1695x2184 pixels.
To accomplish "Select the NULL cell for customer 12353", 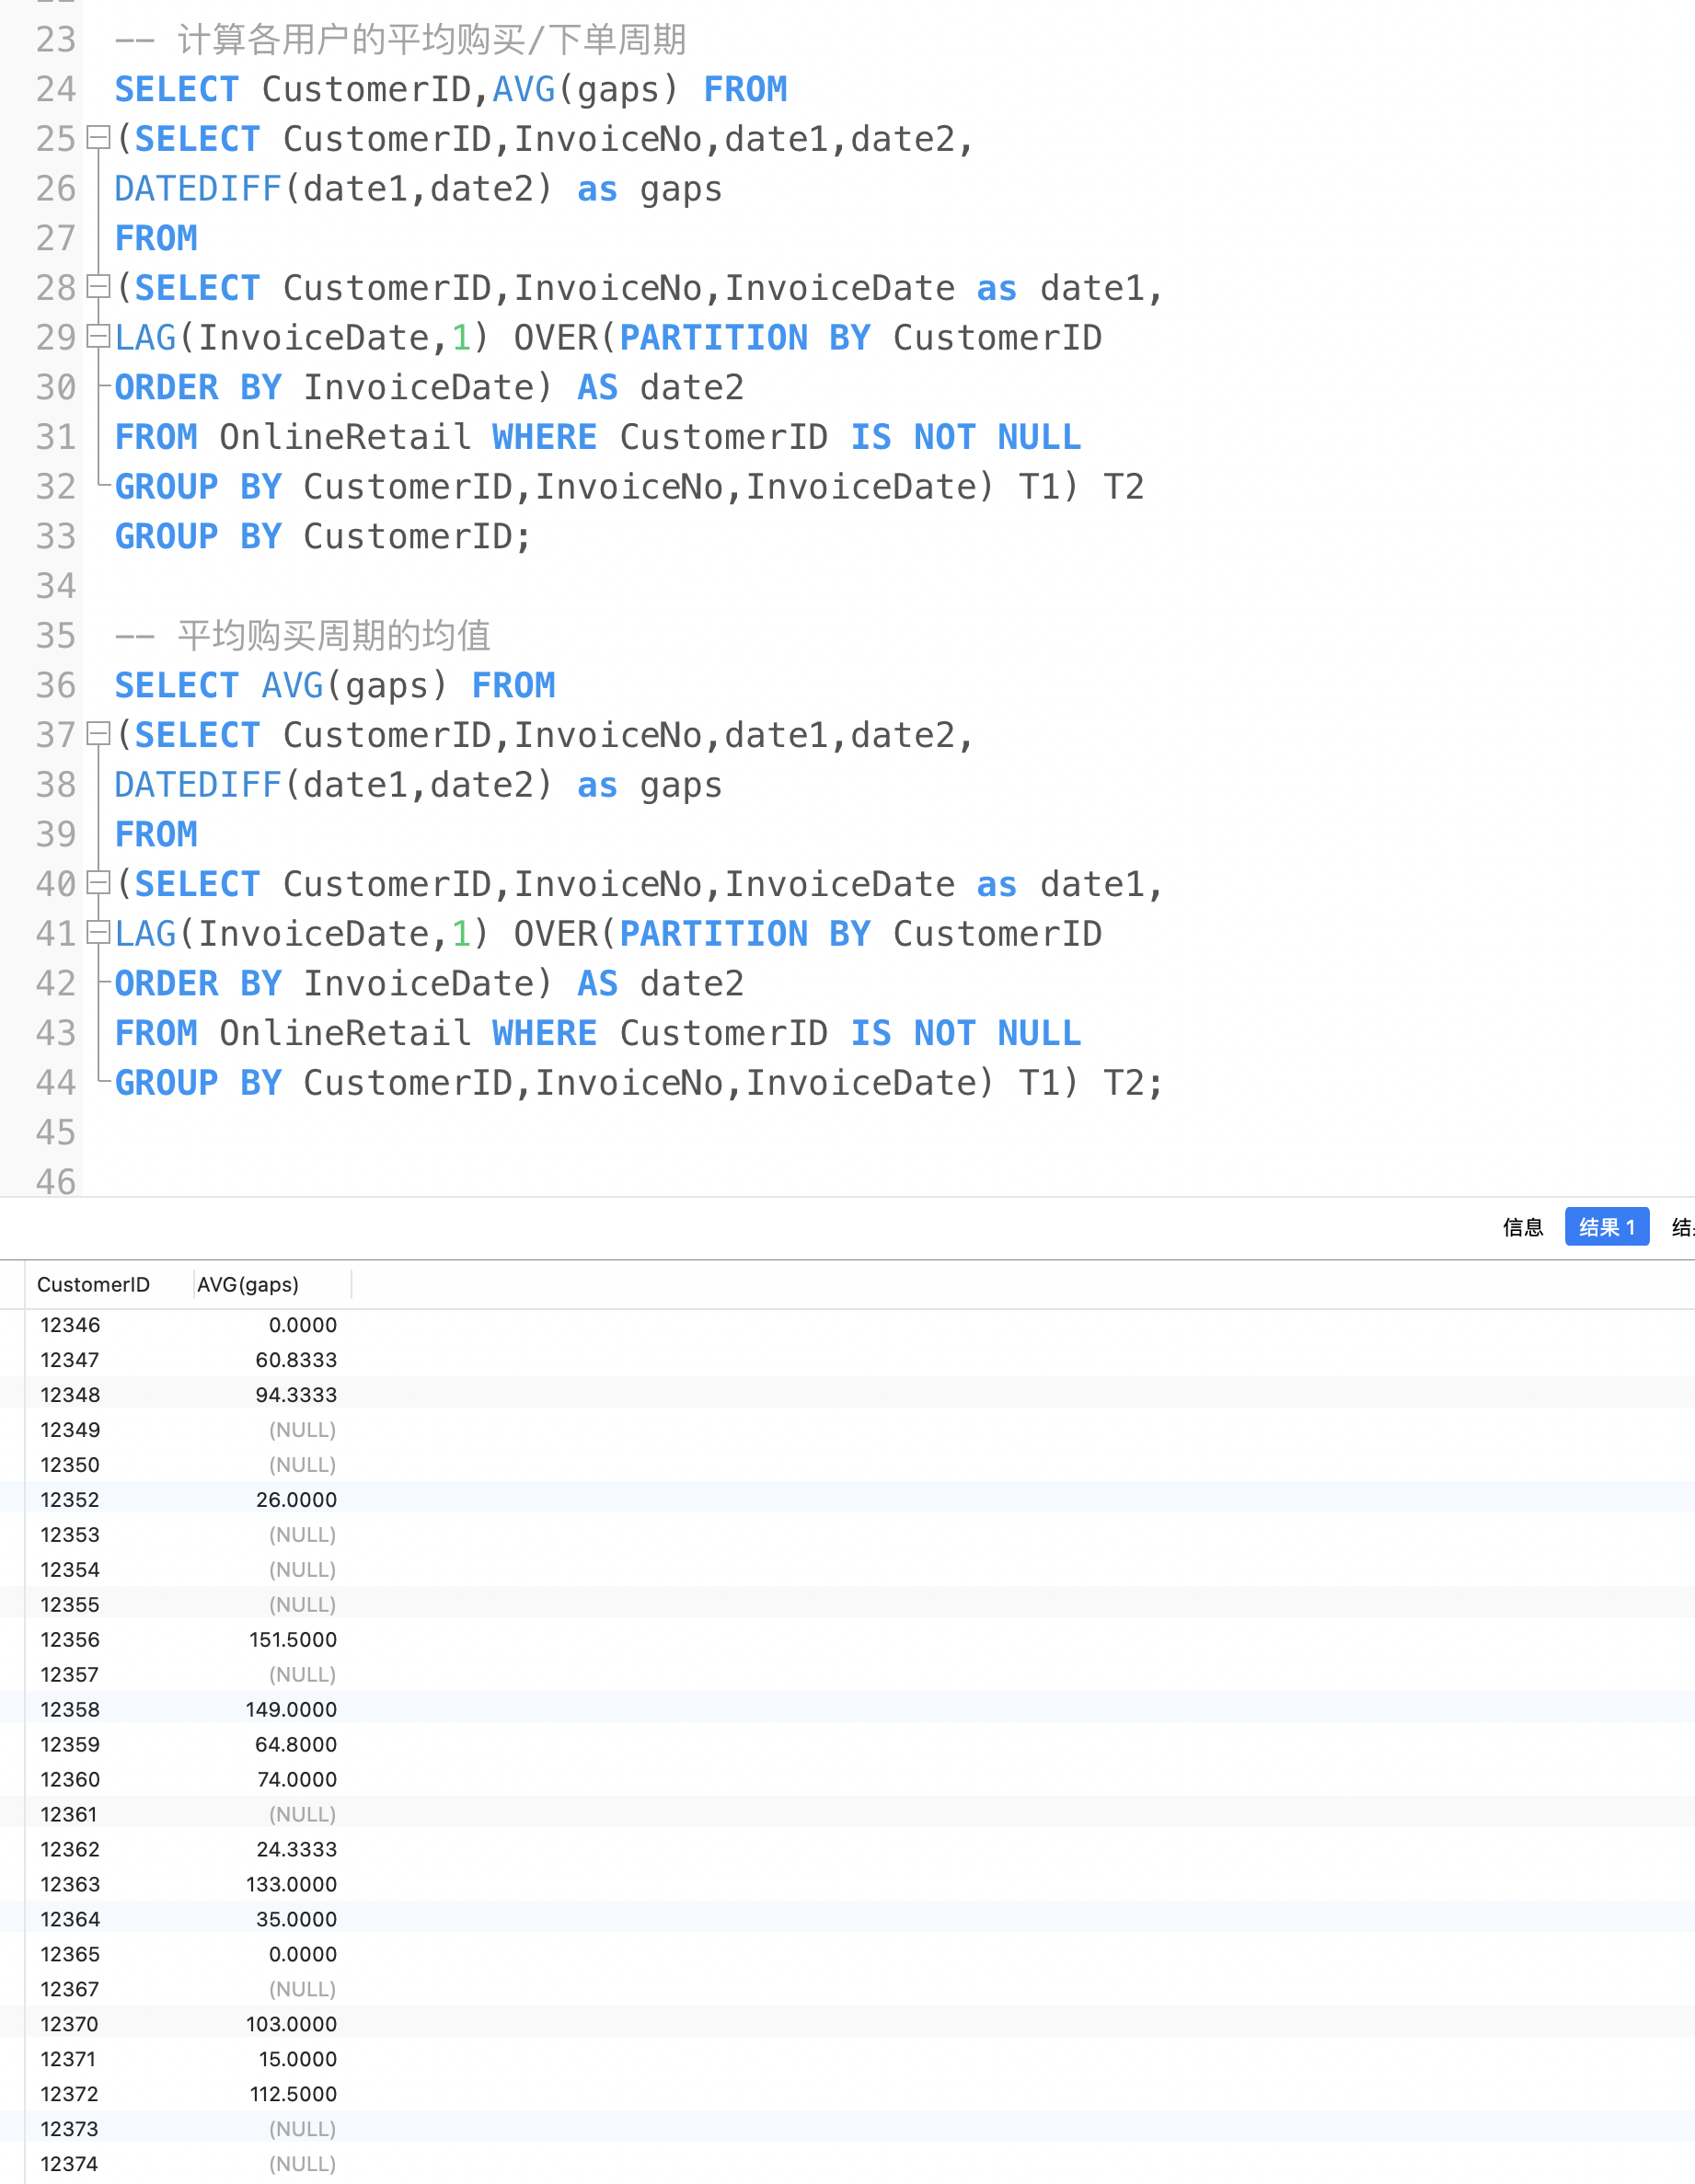I will pos(302,1535).
